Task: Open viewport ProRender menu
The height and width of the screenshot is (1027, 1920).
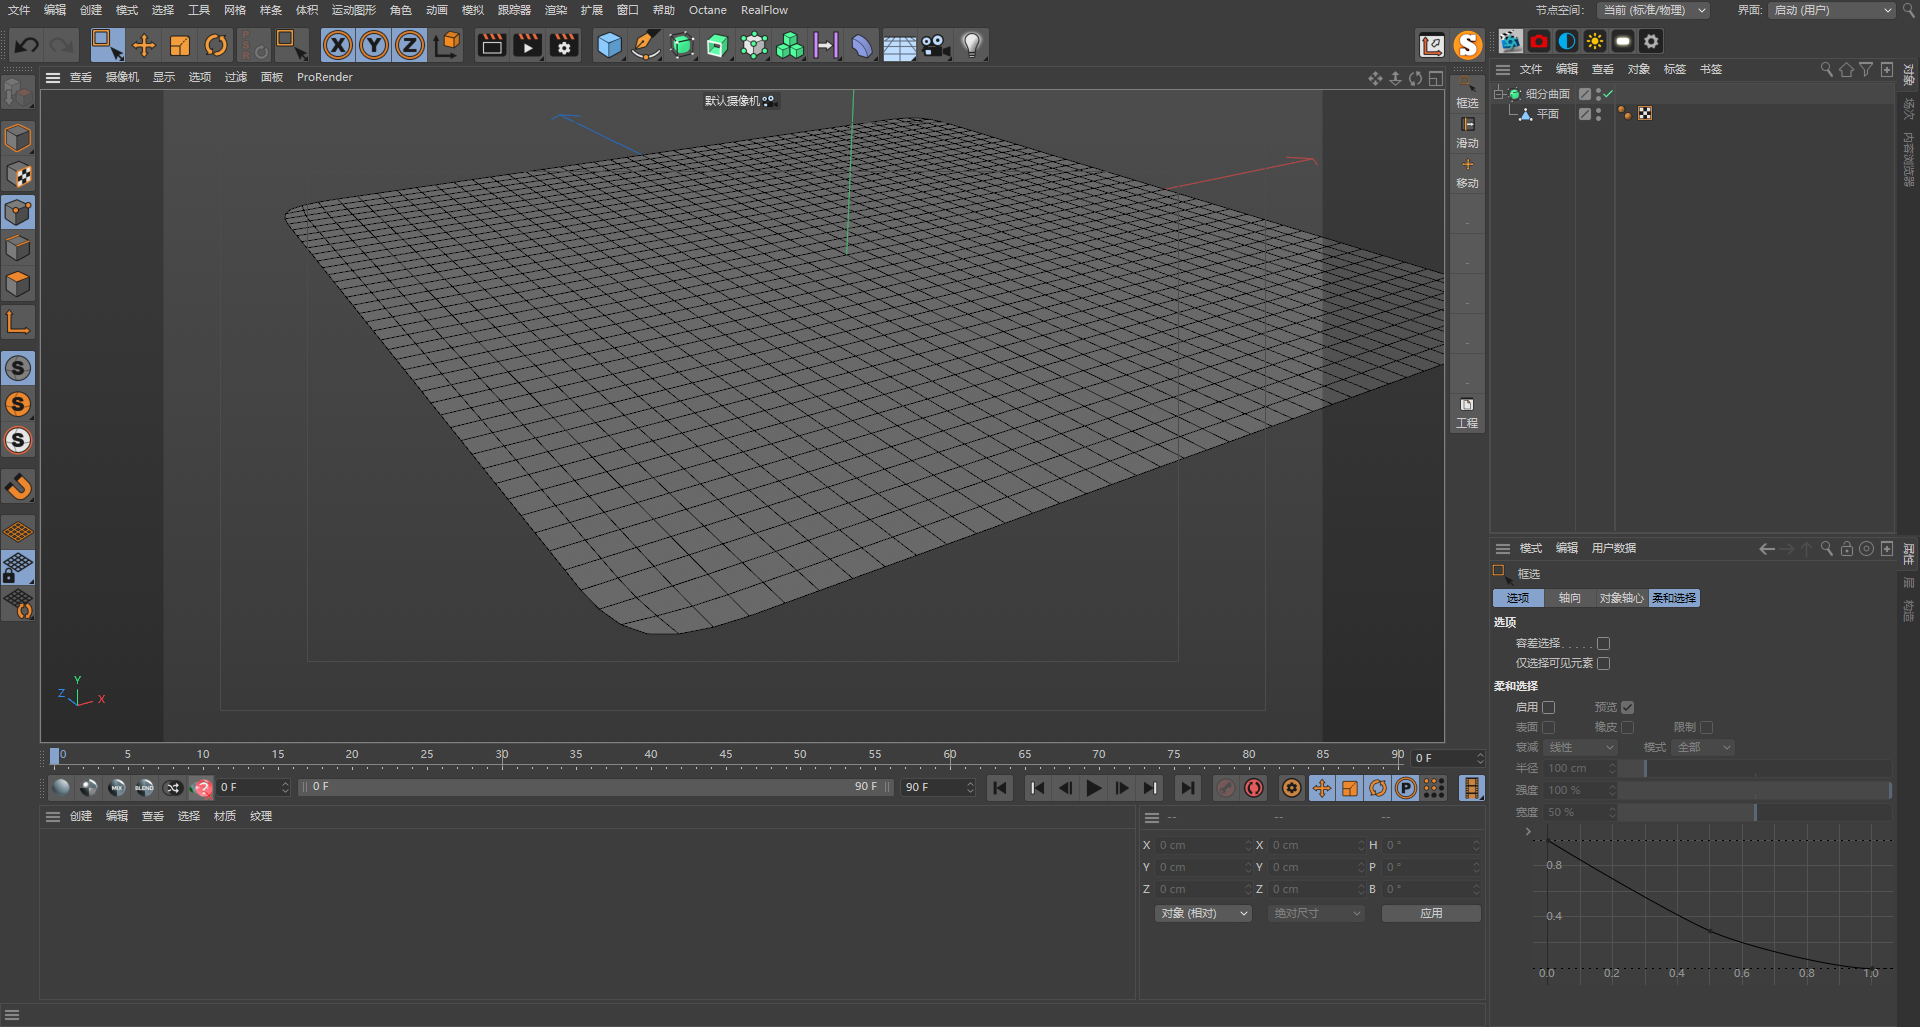Action: [325, 77]
